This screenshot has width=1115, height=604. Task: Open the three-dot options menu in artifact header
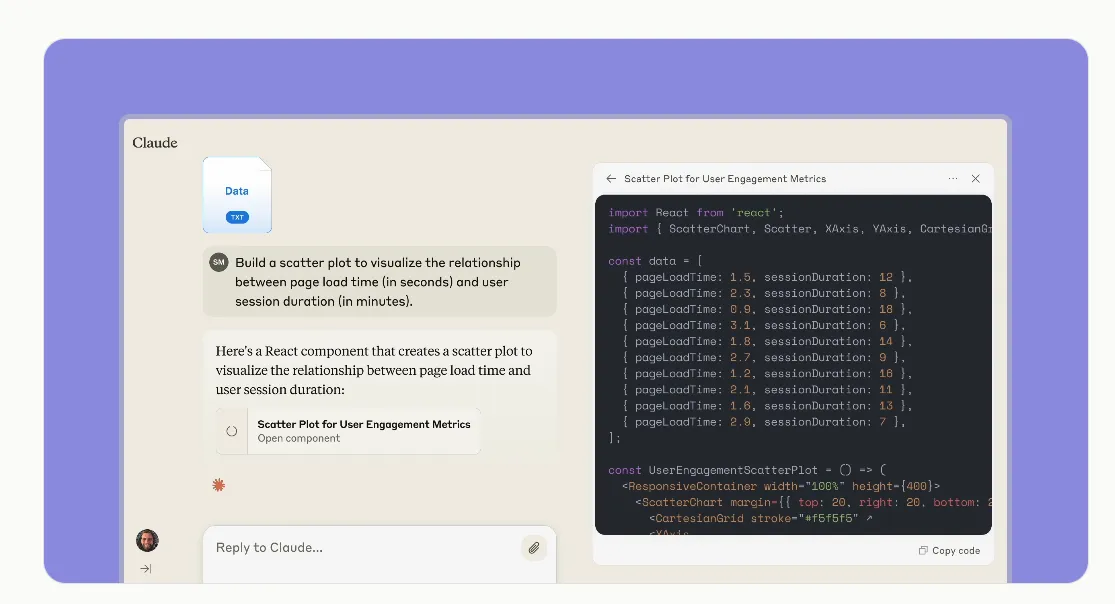(x=953, y=179)
